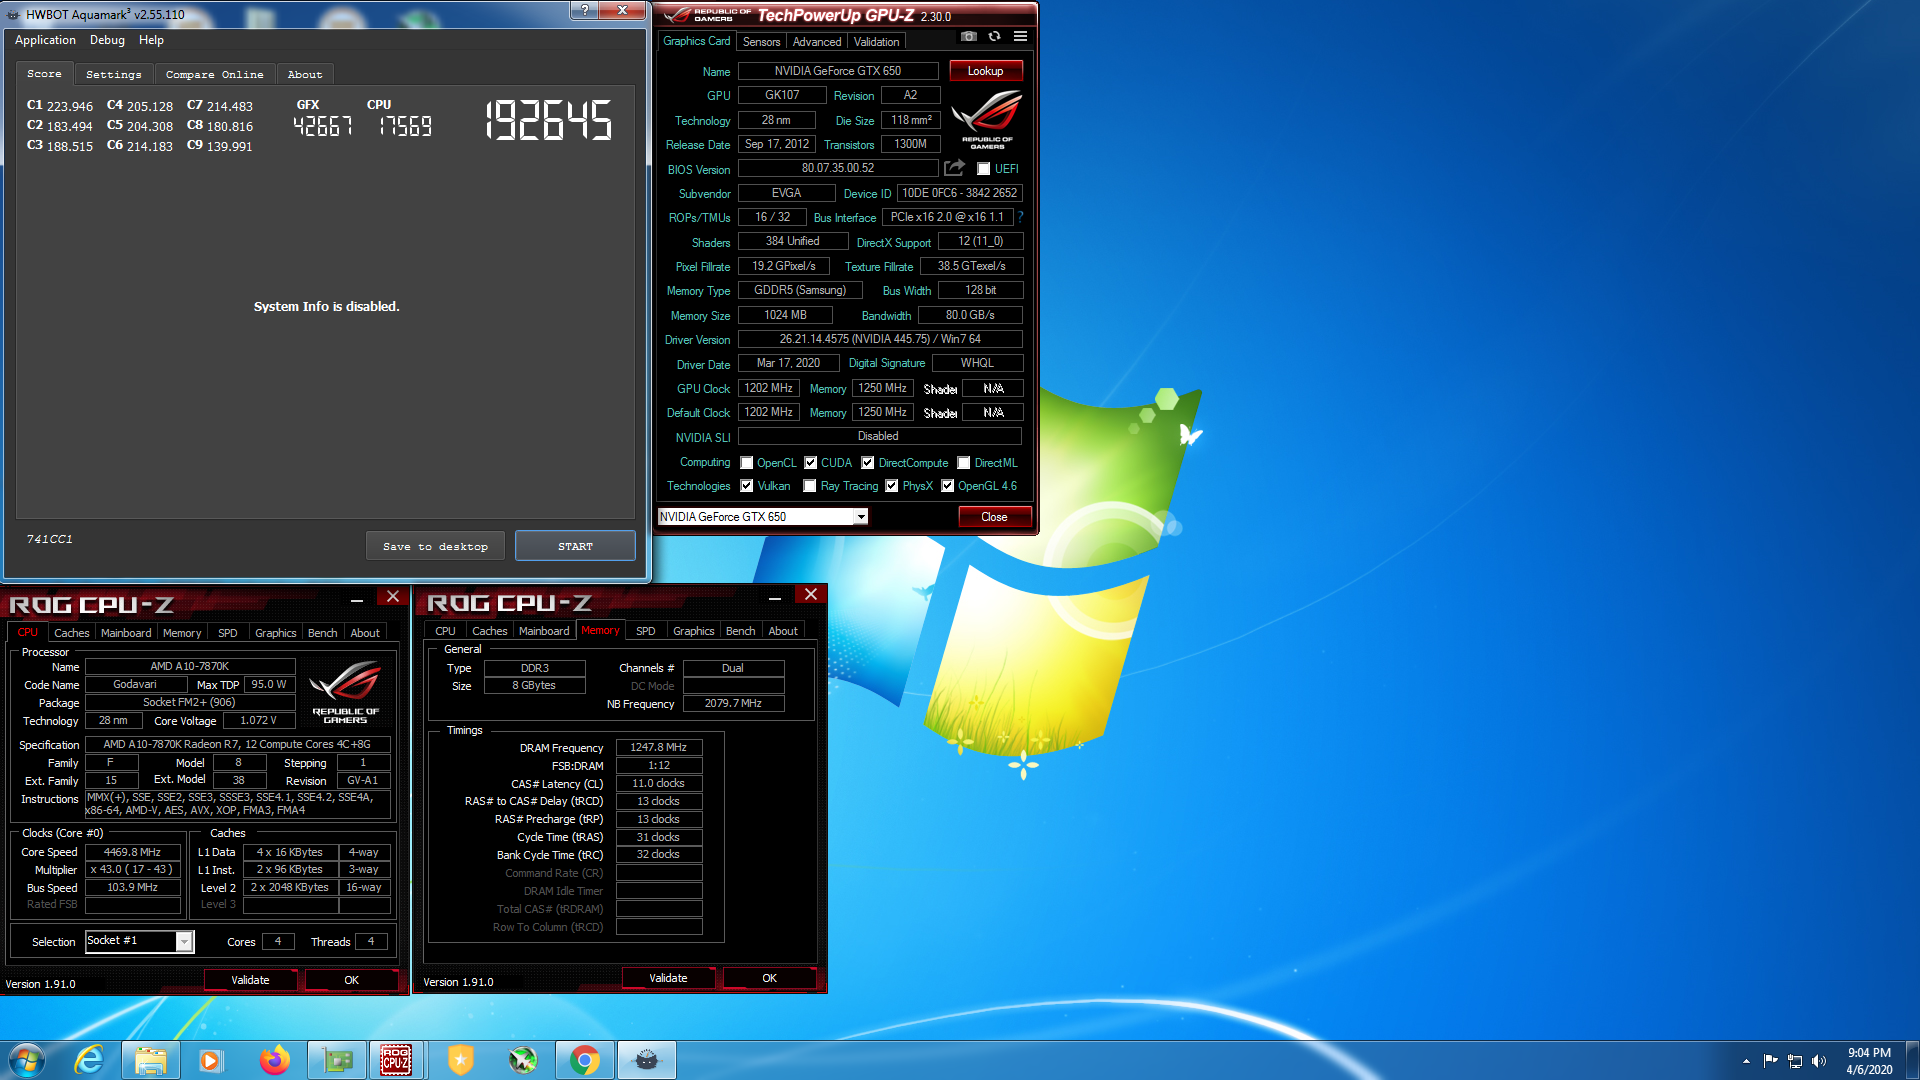Open Help menu in Aquamark
The height and width of the screenshot is (1080, 1920).
click(x=151, y=40)
